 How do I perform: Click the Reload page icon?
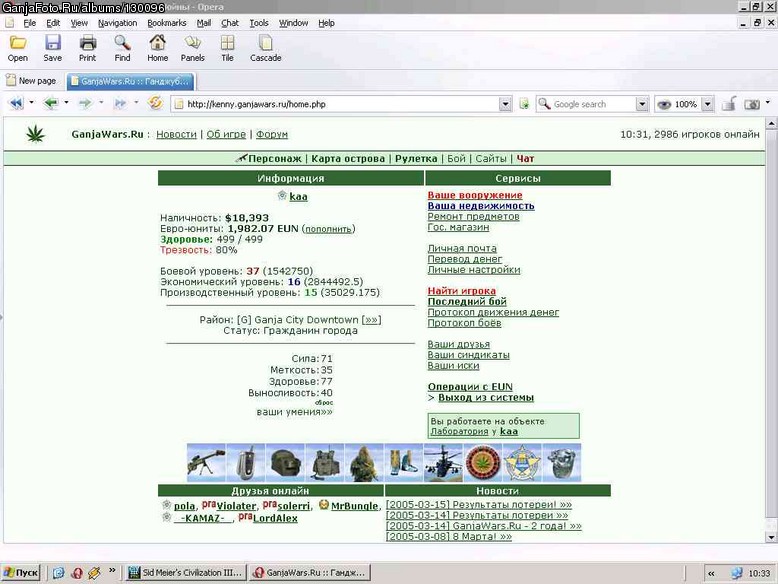(x=155, y=103)
